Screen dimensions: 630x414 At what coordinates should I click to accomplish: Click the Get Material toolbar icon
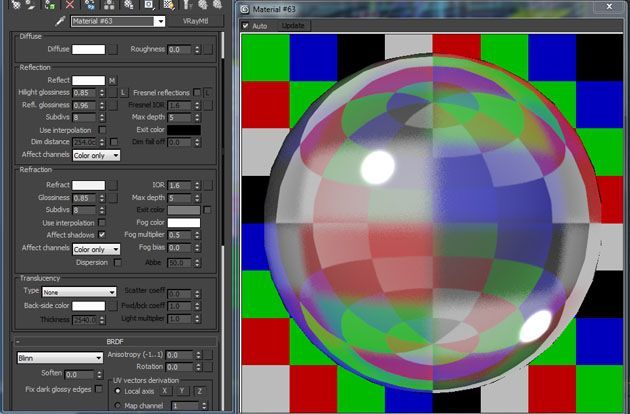click(x=15, y=4)
